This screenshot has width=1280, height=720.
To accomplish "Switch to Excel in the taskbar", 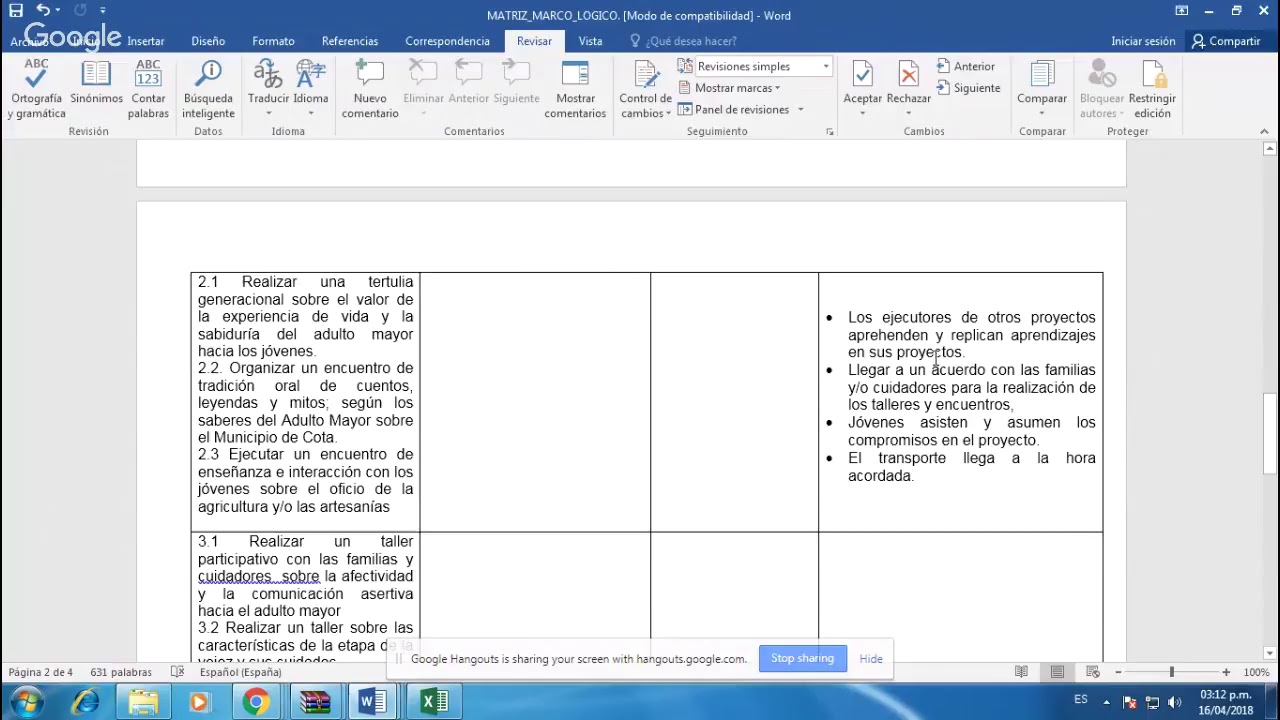I will pyautogui.click(x=434, y=702).
